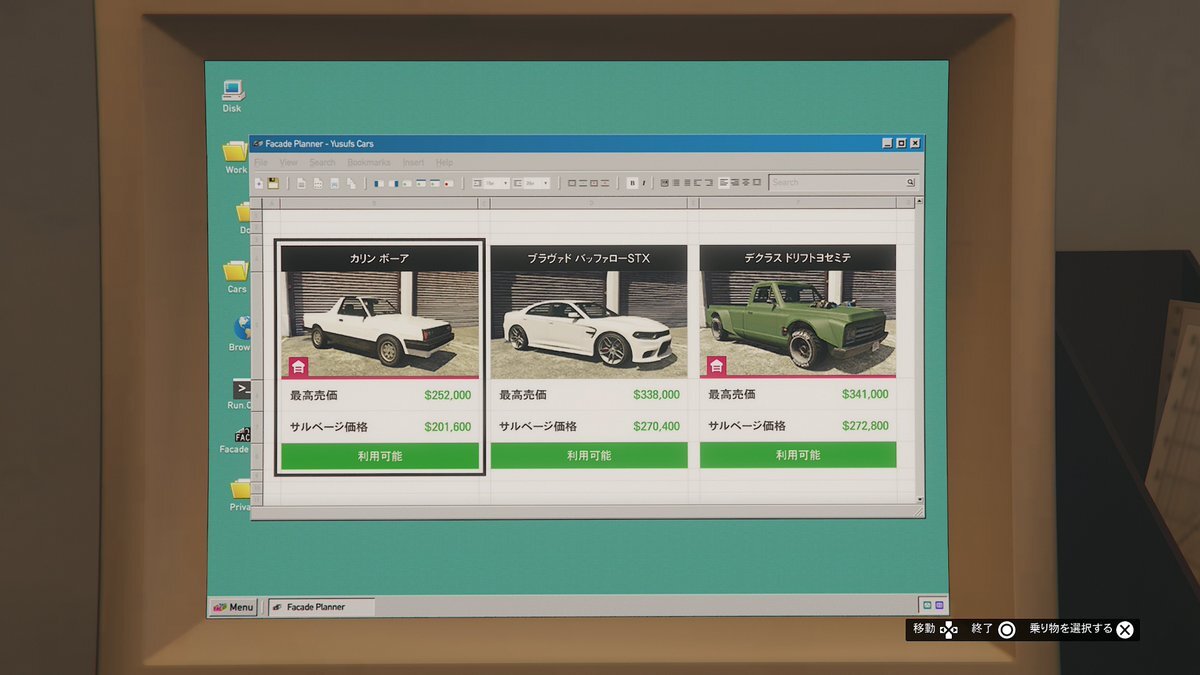Select the white バッファローSTX car thumbnail
The height and width of the screenshot is (675, 1200).
coord(589,324)
